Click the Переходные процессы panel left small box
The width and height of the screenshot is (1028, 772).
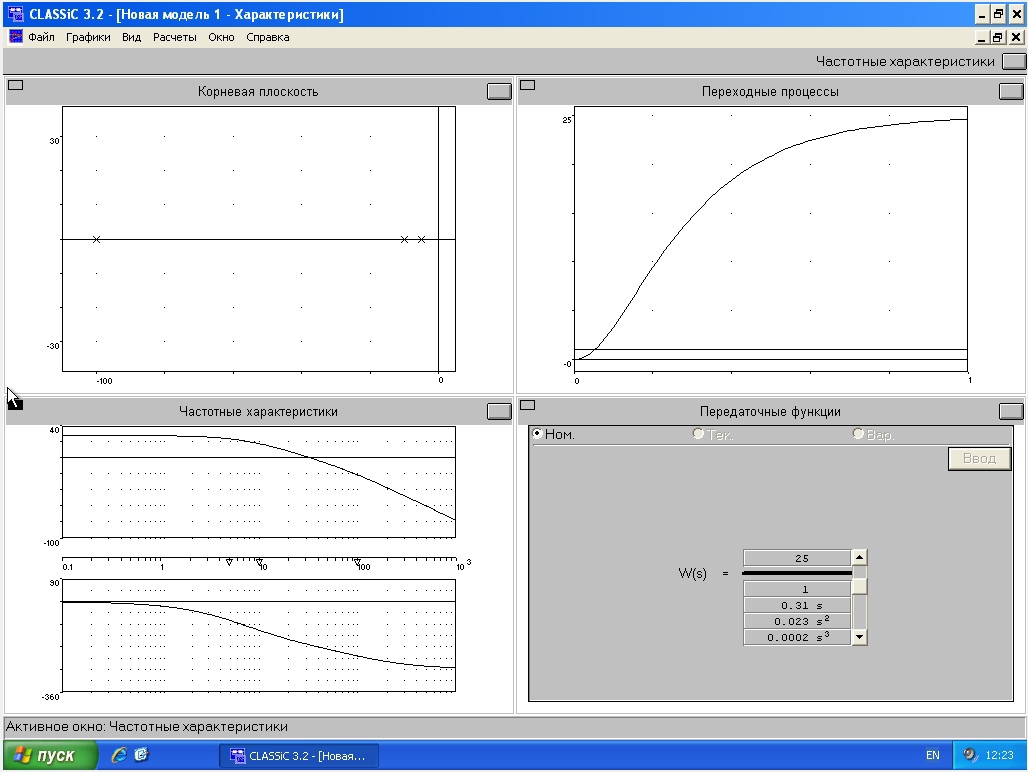click(527, 85)
